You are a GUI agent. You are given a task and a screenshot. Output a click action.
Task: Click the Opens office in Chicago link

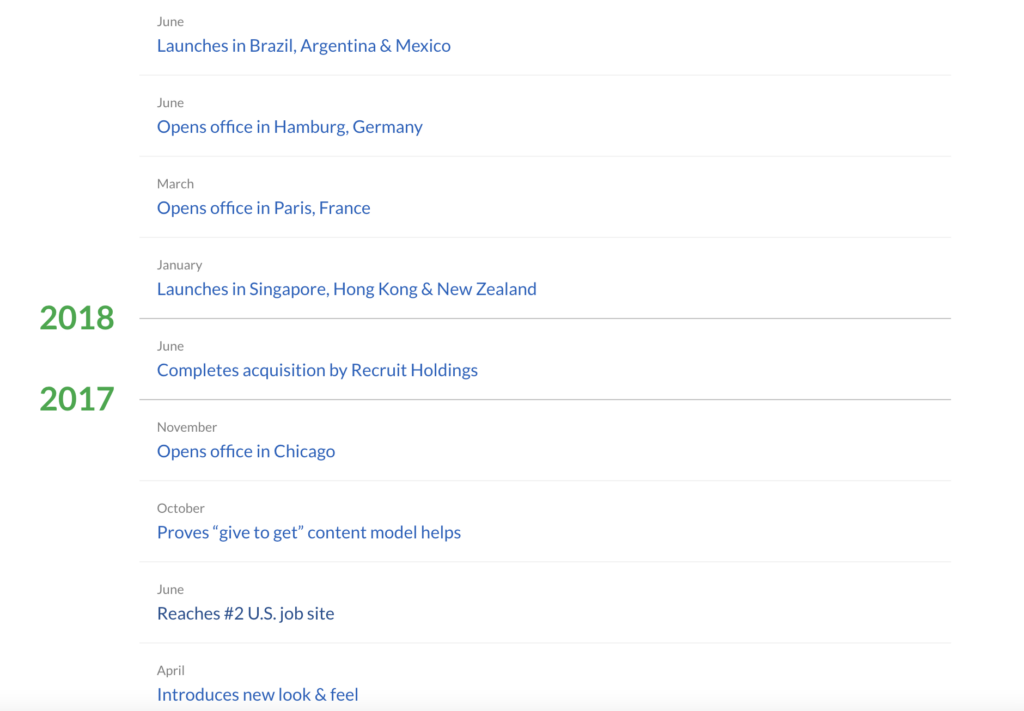coord(245,451)
